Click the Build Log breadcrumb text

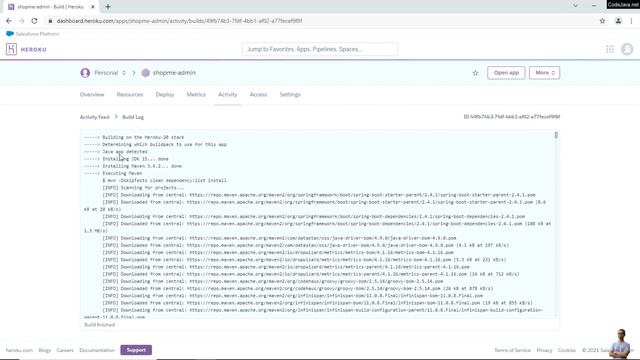[133, 117]
